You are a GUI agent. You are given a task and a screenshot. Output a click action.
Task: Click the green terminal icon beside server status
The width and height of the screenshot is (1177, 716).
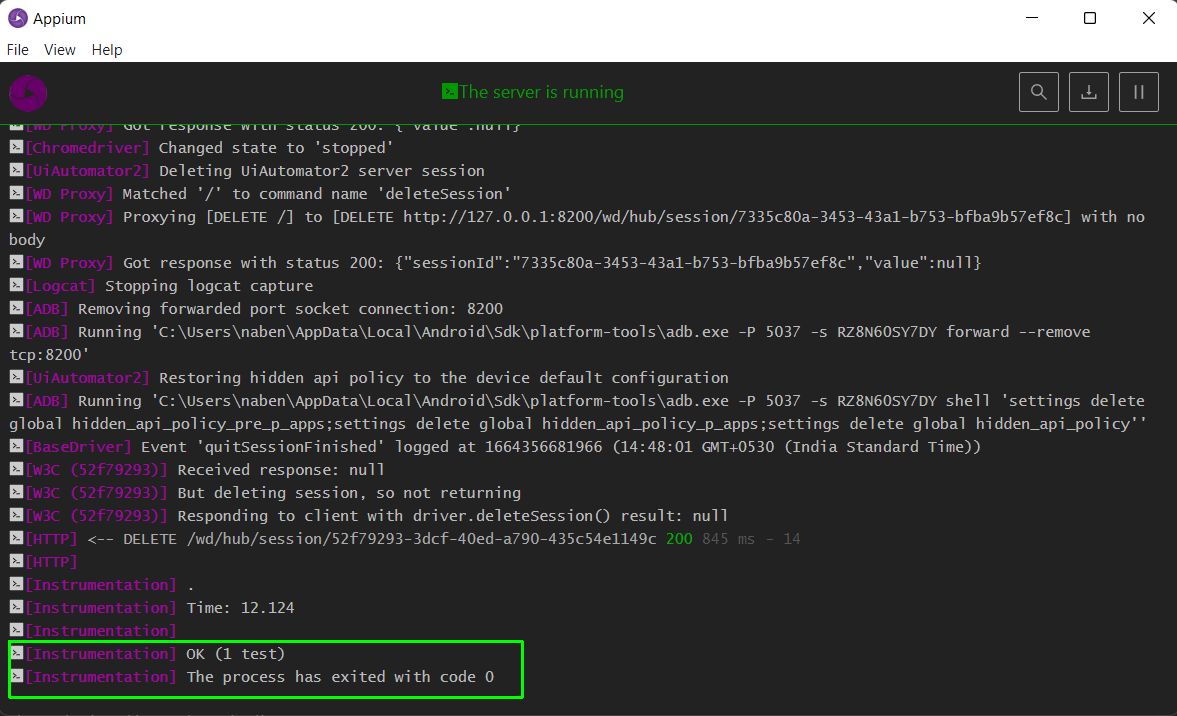[449, 92]
